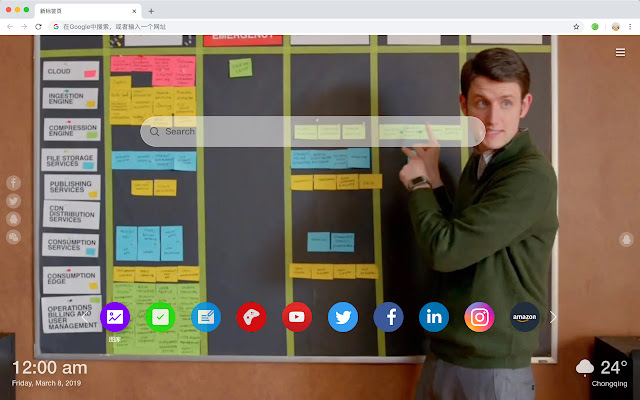Open the LinkedIn shortcut
Image resolution: width=640 pixels, height=400 pixels.
click(x=434, y=317)
